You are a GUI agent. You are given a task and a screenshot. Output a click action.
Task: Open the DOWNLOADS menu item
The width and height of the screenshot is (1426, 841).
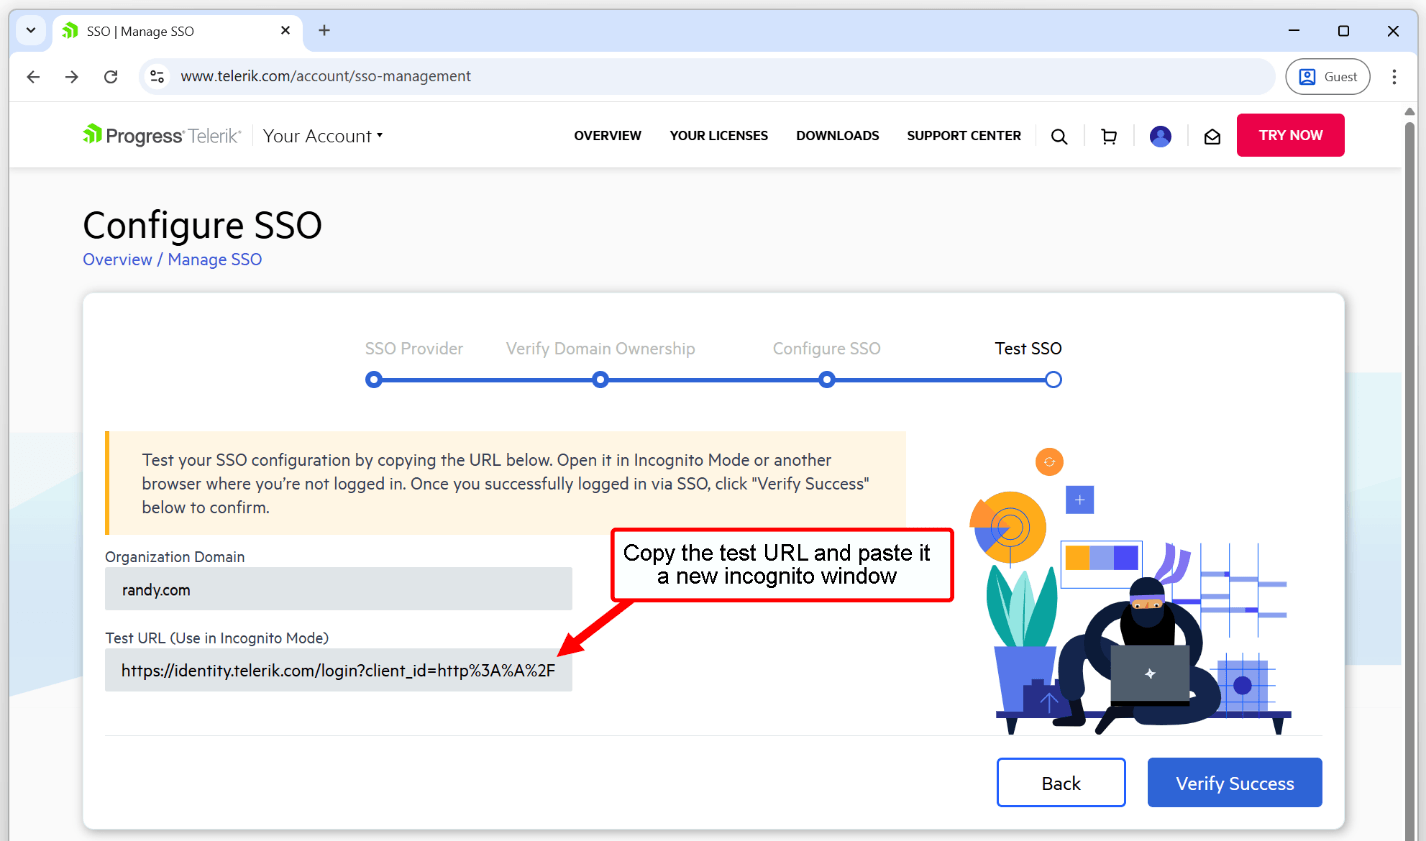(x=838, y=136)
